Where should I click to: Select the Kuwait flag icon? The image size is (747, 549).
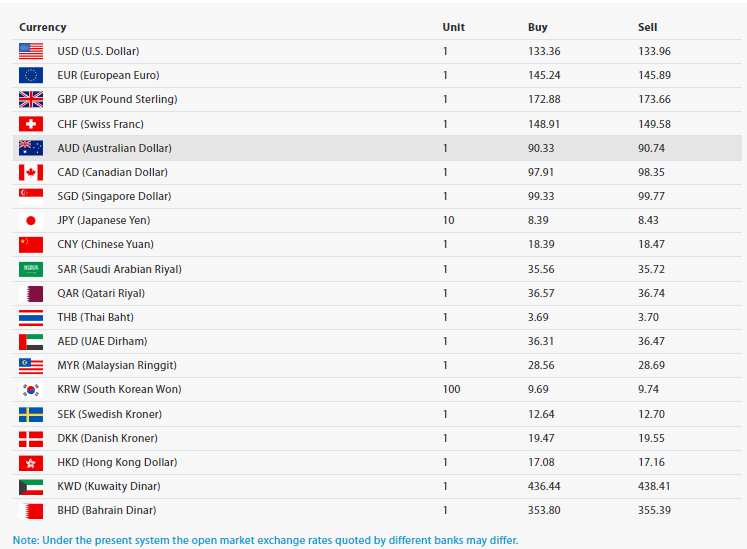point(31,487)
